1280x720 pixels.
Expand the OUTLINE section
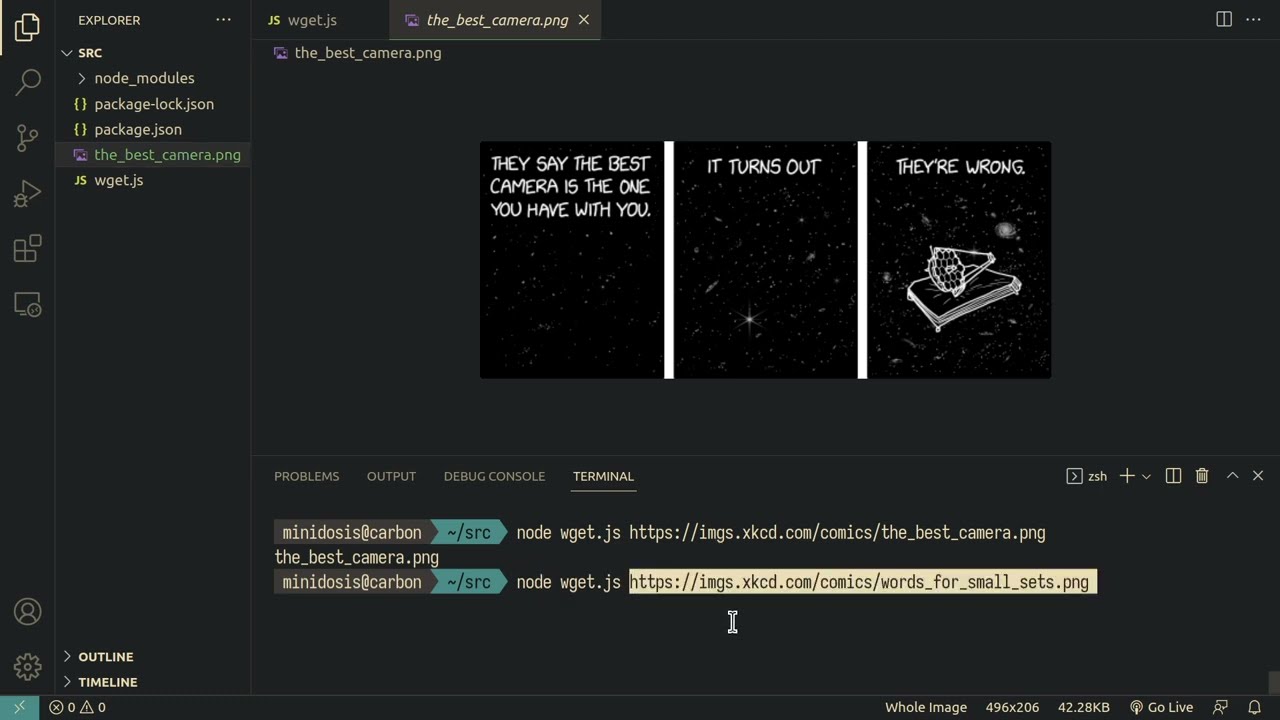153,657
